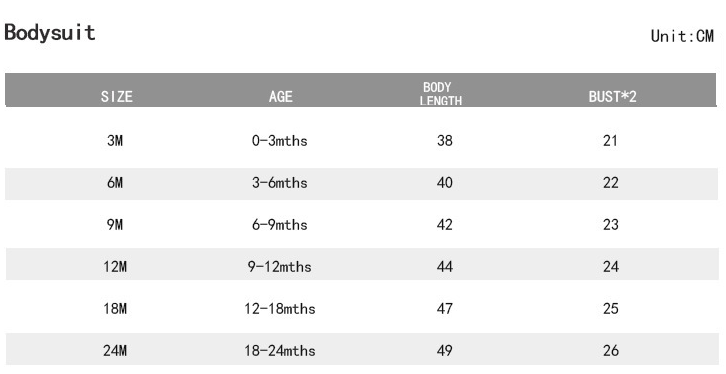Click the 6M size cell
This screenshot has width=726, height=374.
click(115, 182)
